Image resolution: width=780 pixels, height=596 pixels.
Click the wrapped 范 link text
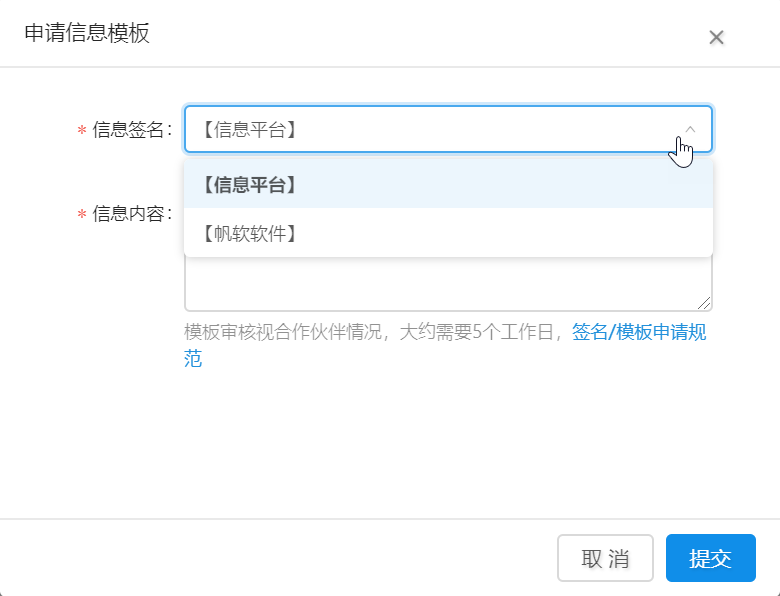pos(193,359)
